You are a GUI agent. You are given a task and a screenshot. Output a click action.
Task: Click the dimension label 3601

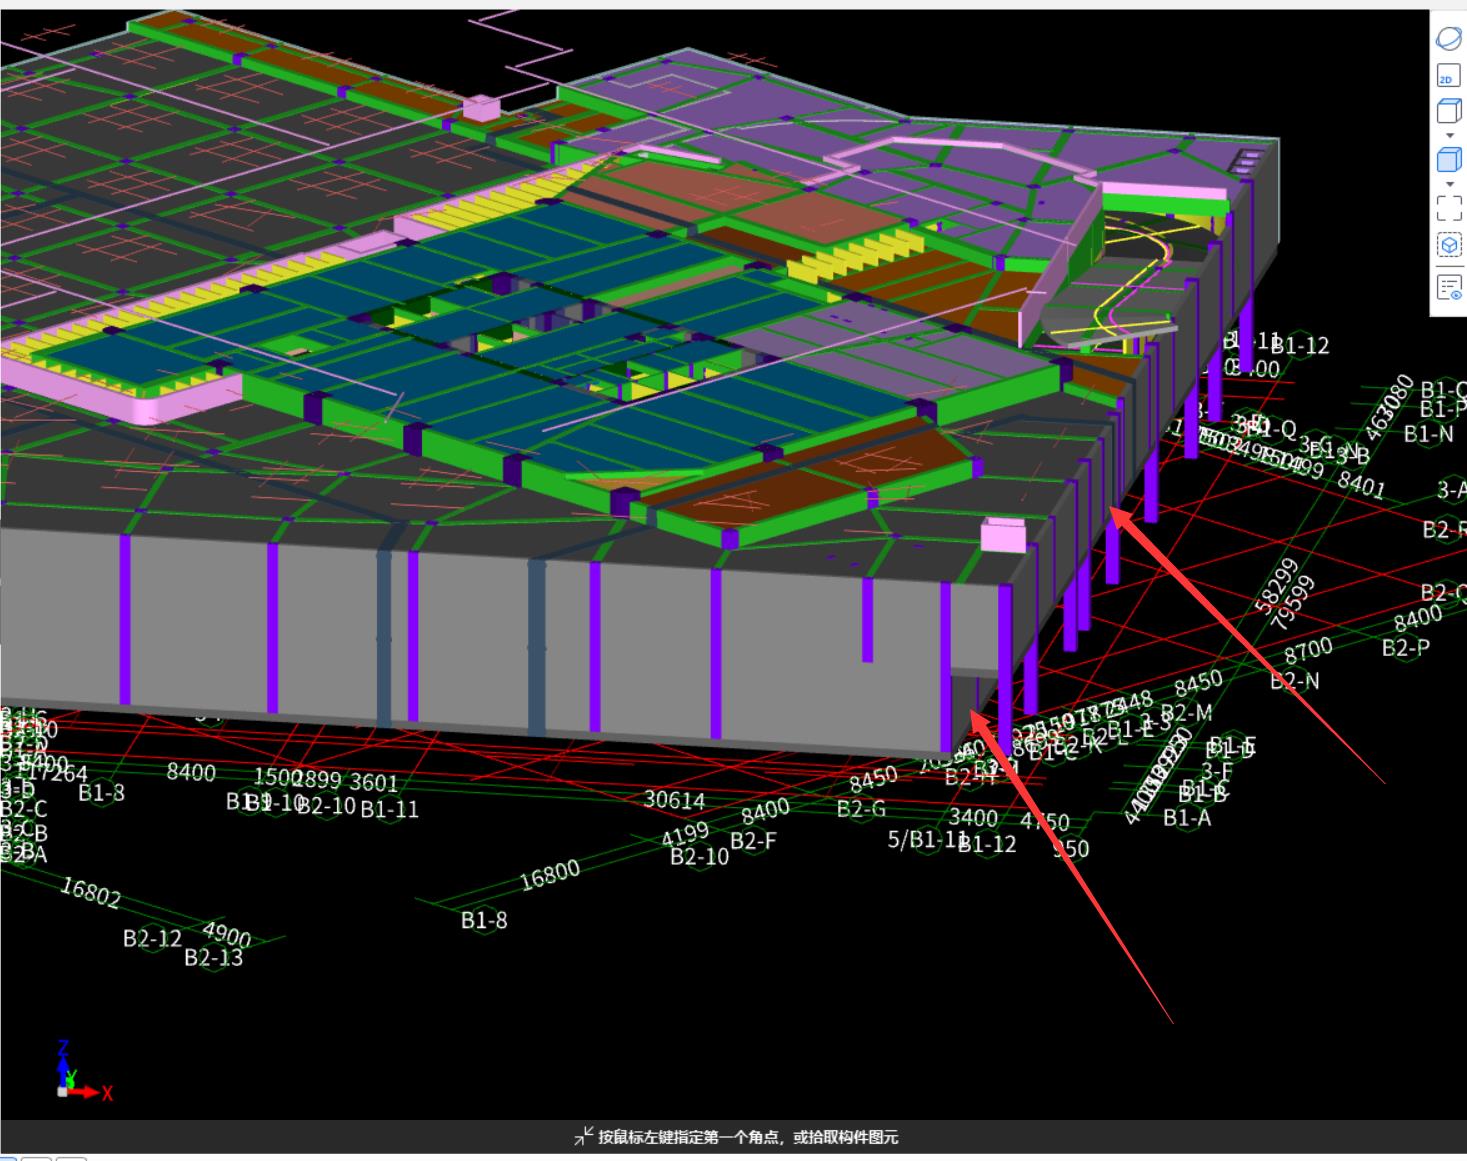pos(374,782)
